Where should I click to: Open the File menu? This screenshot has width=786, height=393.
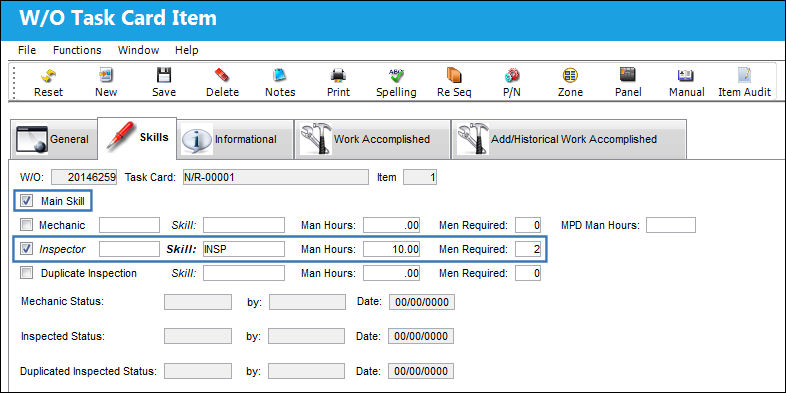[27, 50]
